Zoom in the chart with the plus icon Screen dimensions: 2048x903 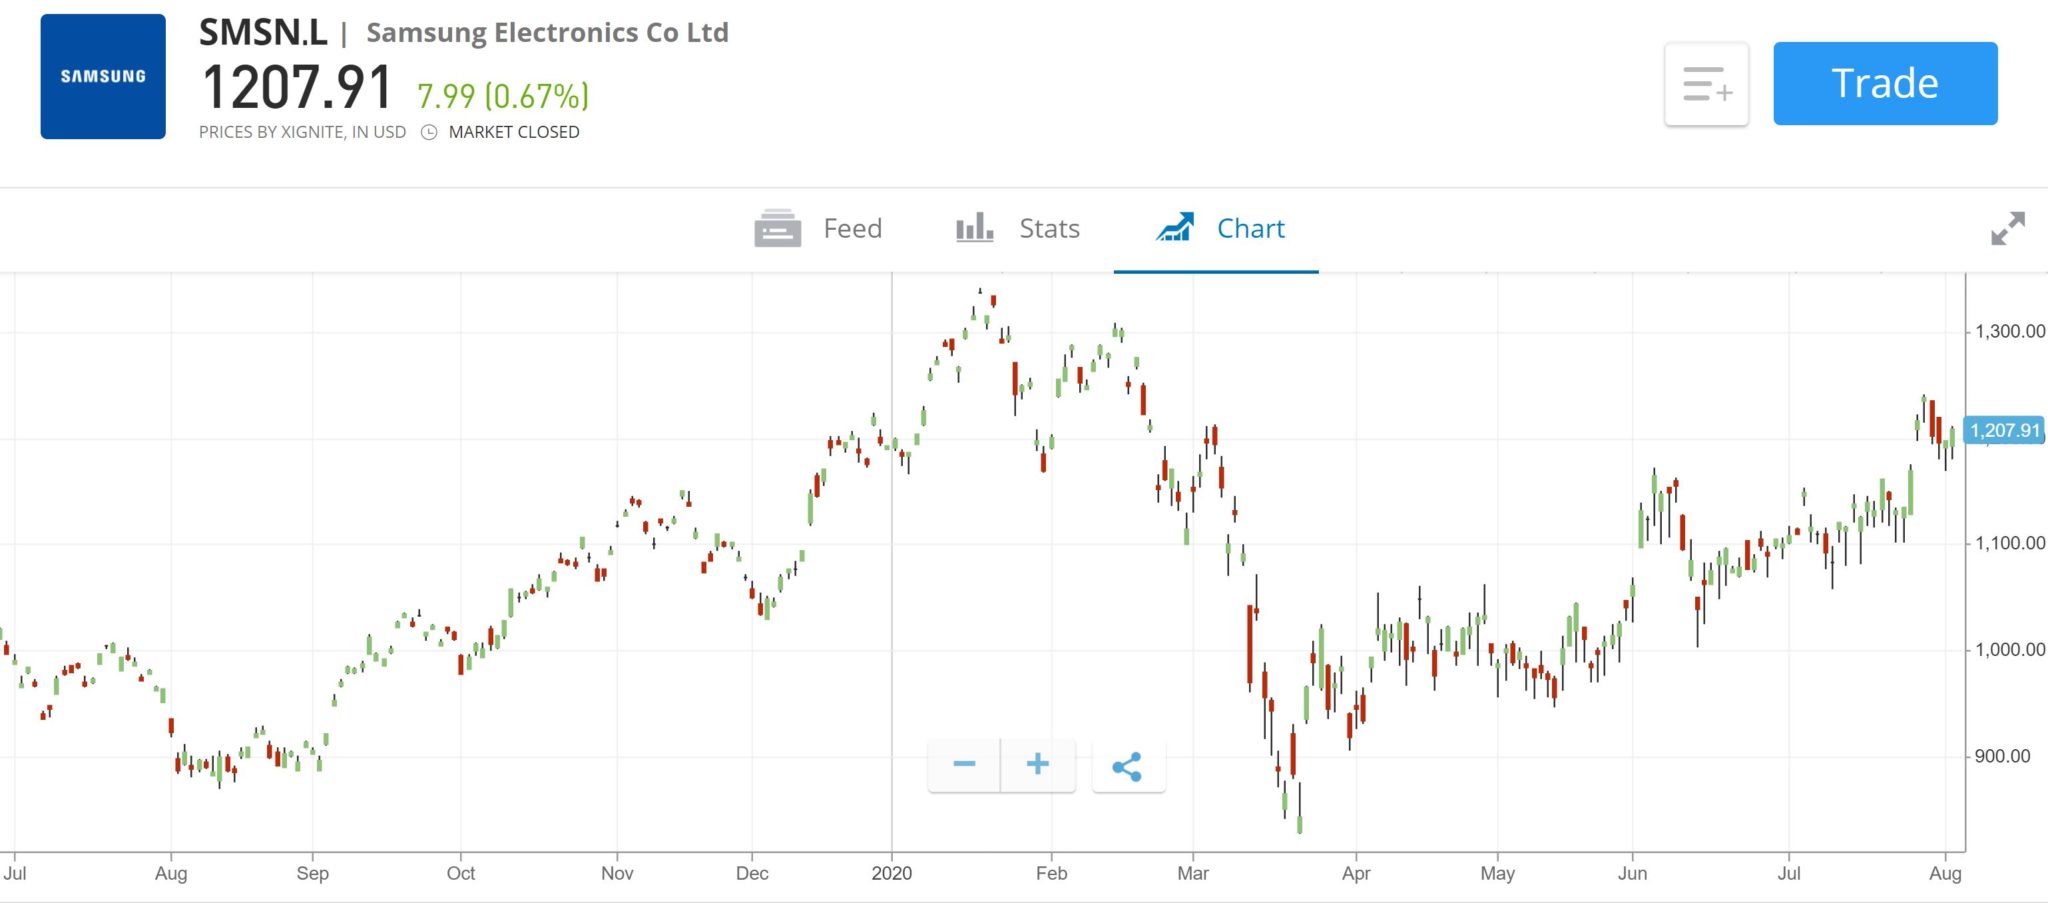[1037, 764]
